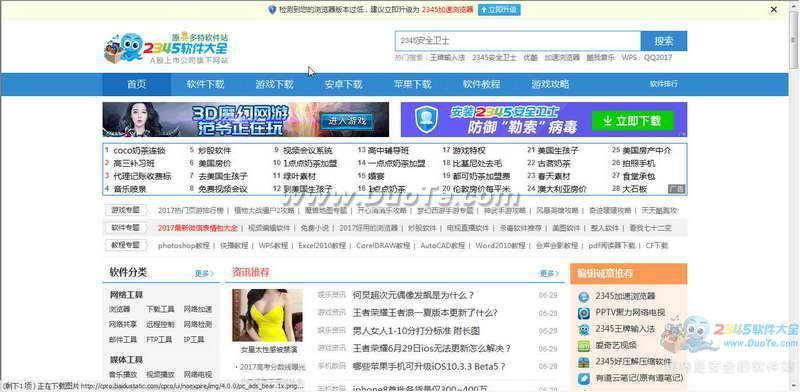Open the 视频会议系统 ad link
Screen dimensions: 800x392
pyautogui.click(x=308, y=151)
